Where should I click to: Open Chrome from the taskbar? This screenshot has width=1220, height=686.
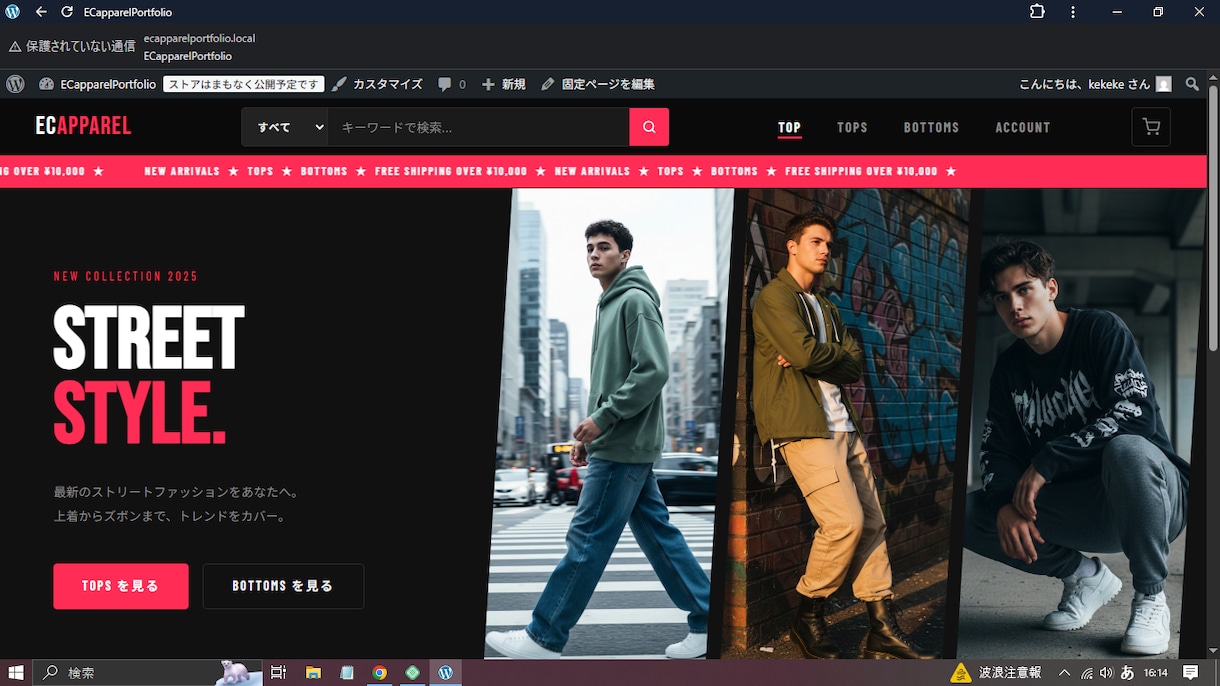coord(380,672)
